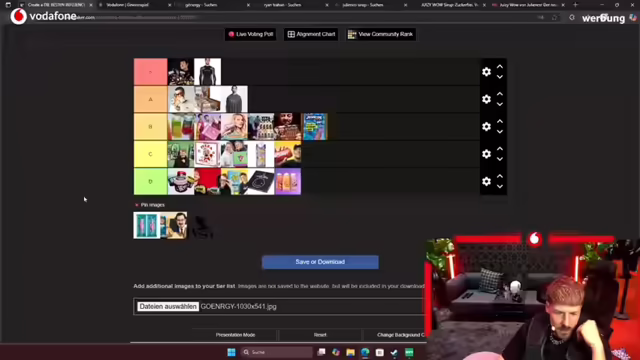Move tier C row down with arrow
Screen dimensions: 640x360
[500, 159]
